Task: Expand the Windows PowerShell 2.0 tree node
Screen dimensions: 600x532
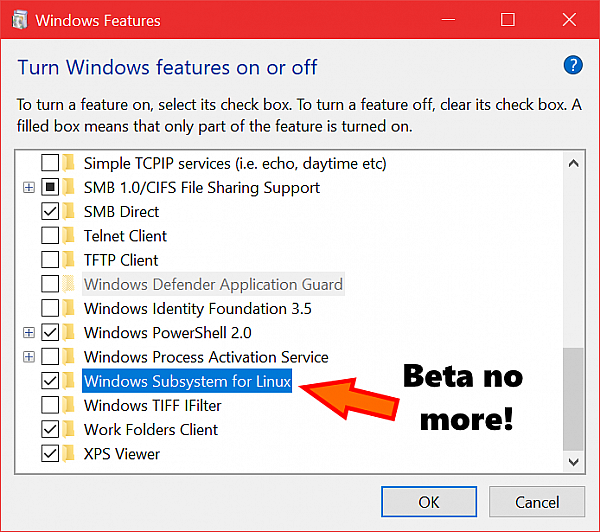Action: [x=29, y=333]
